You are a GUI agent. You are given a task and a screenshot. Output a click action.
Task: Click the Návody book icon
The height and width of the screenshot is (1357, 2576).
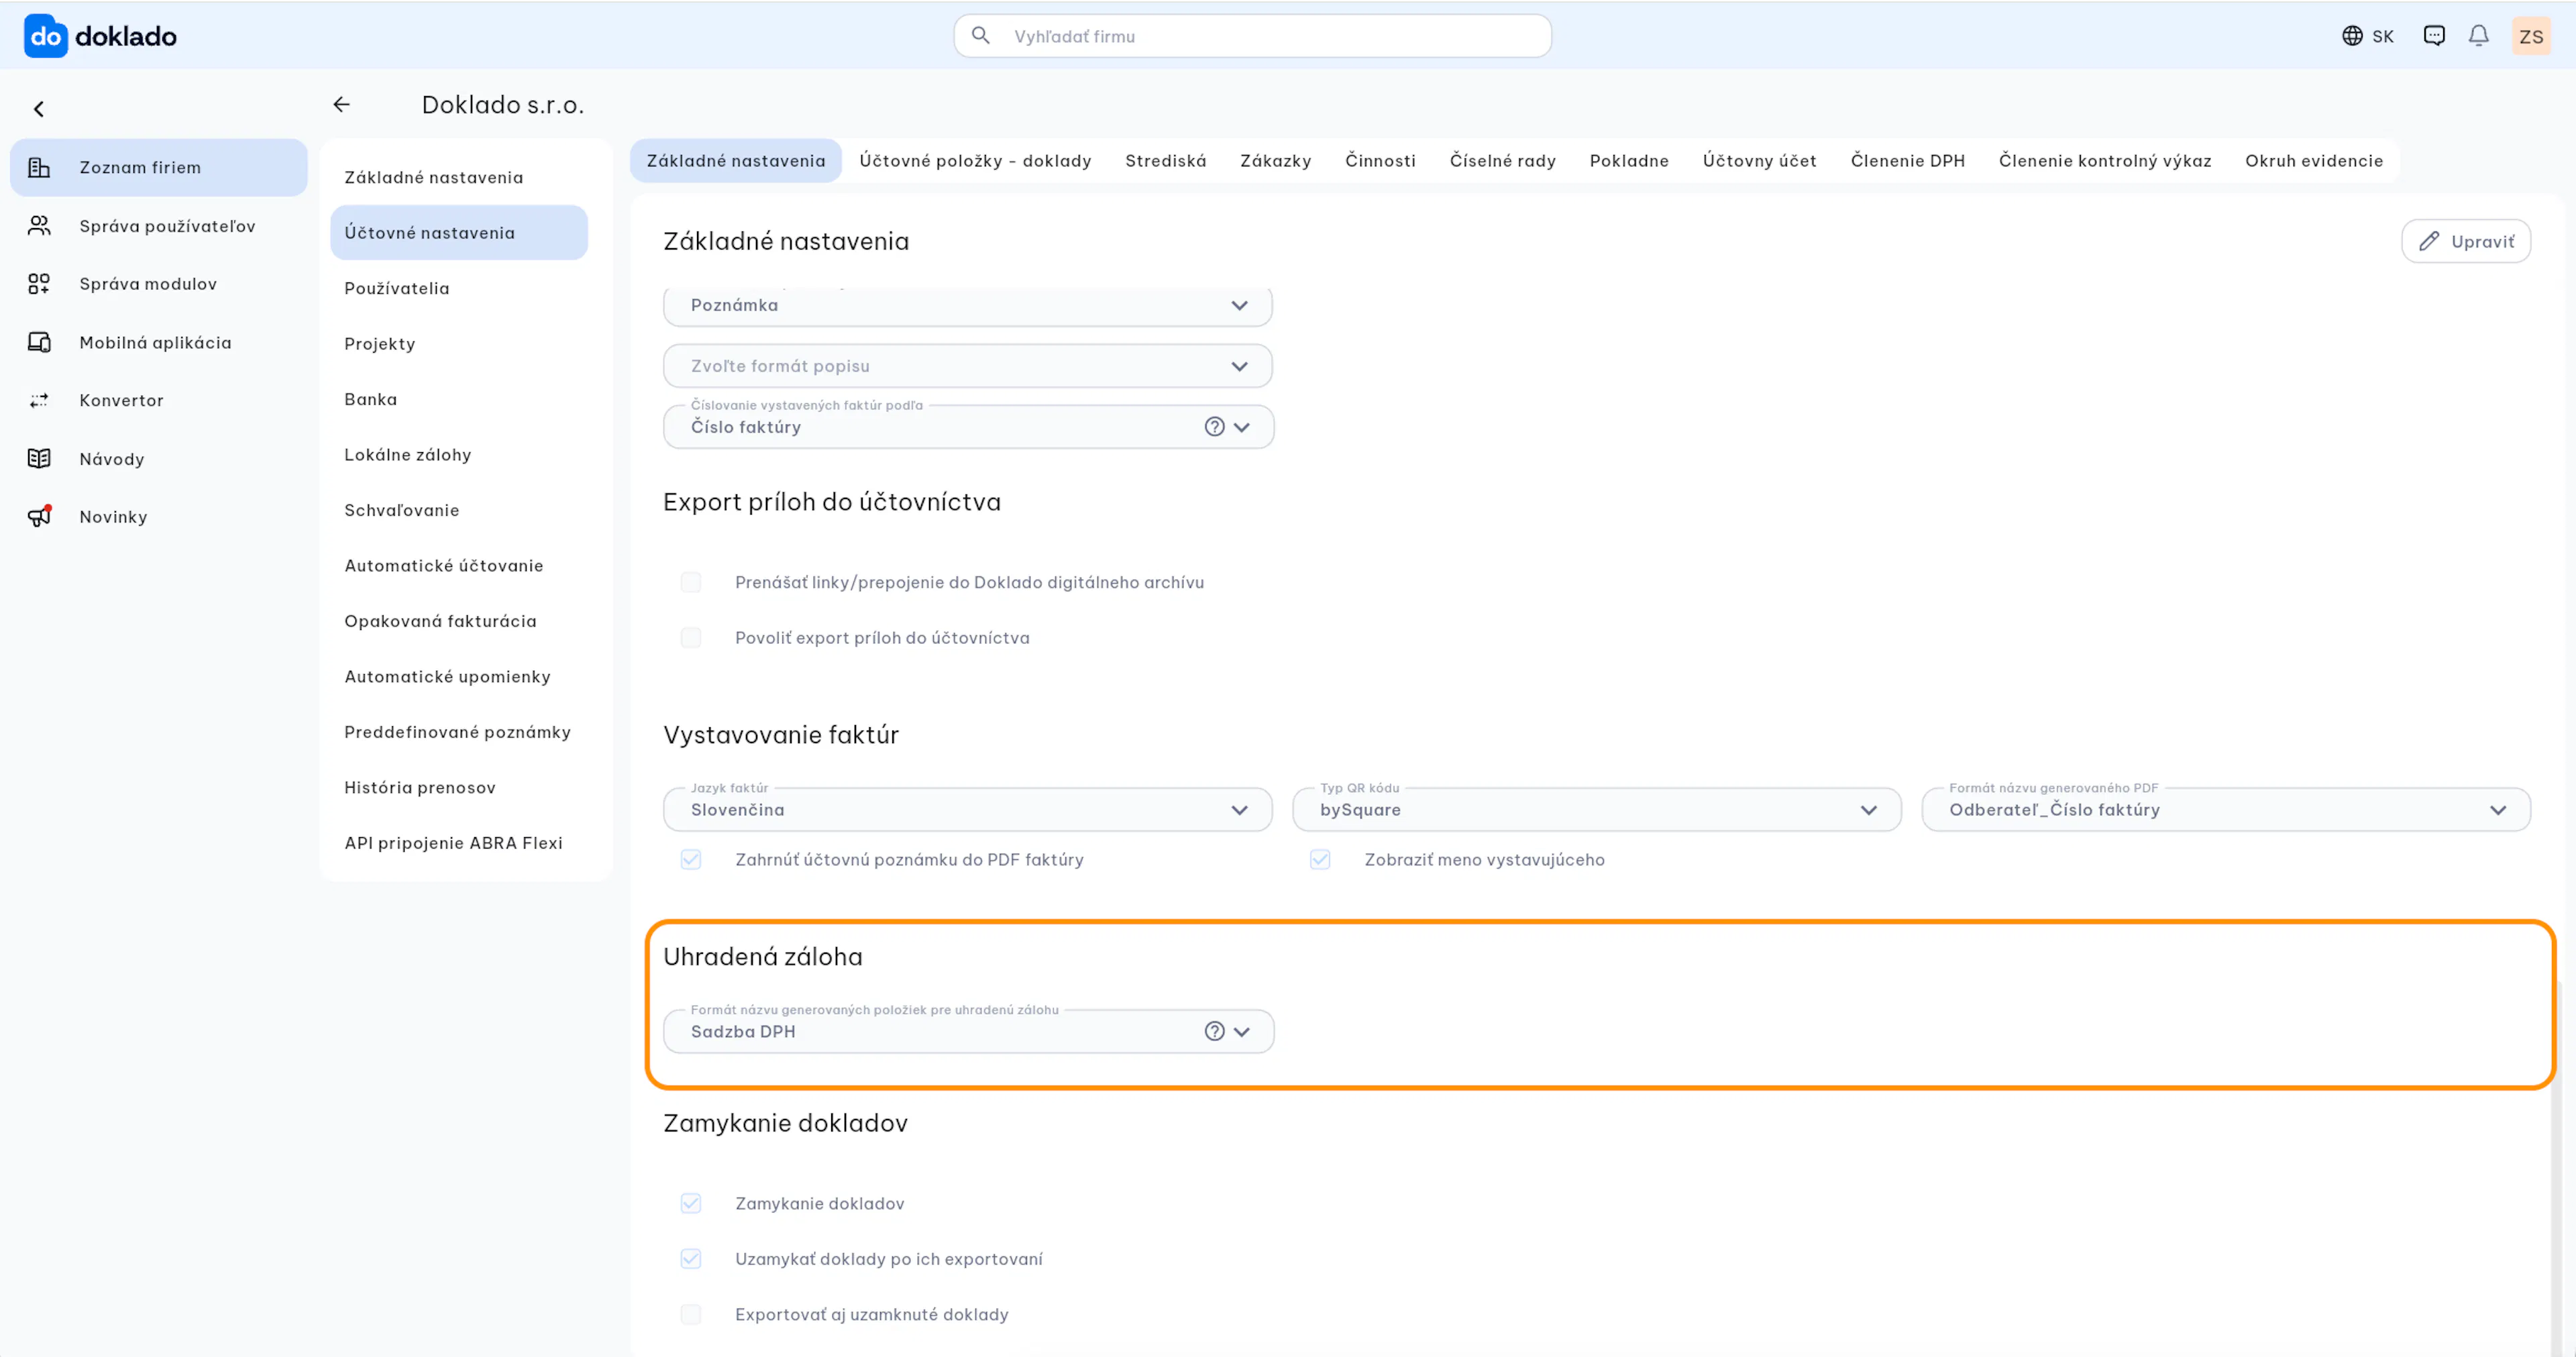tap(39, 458)
